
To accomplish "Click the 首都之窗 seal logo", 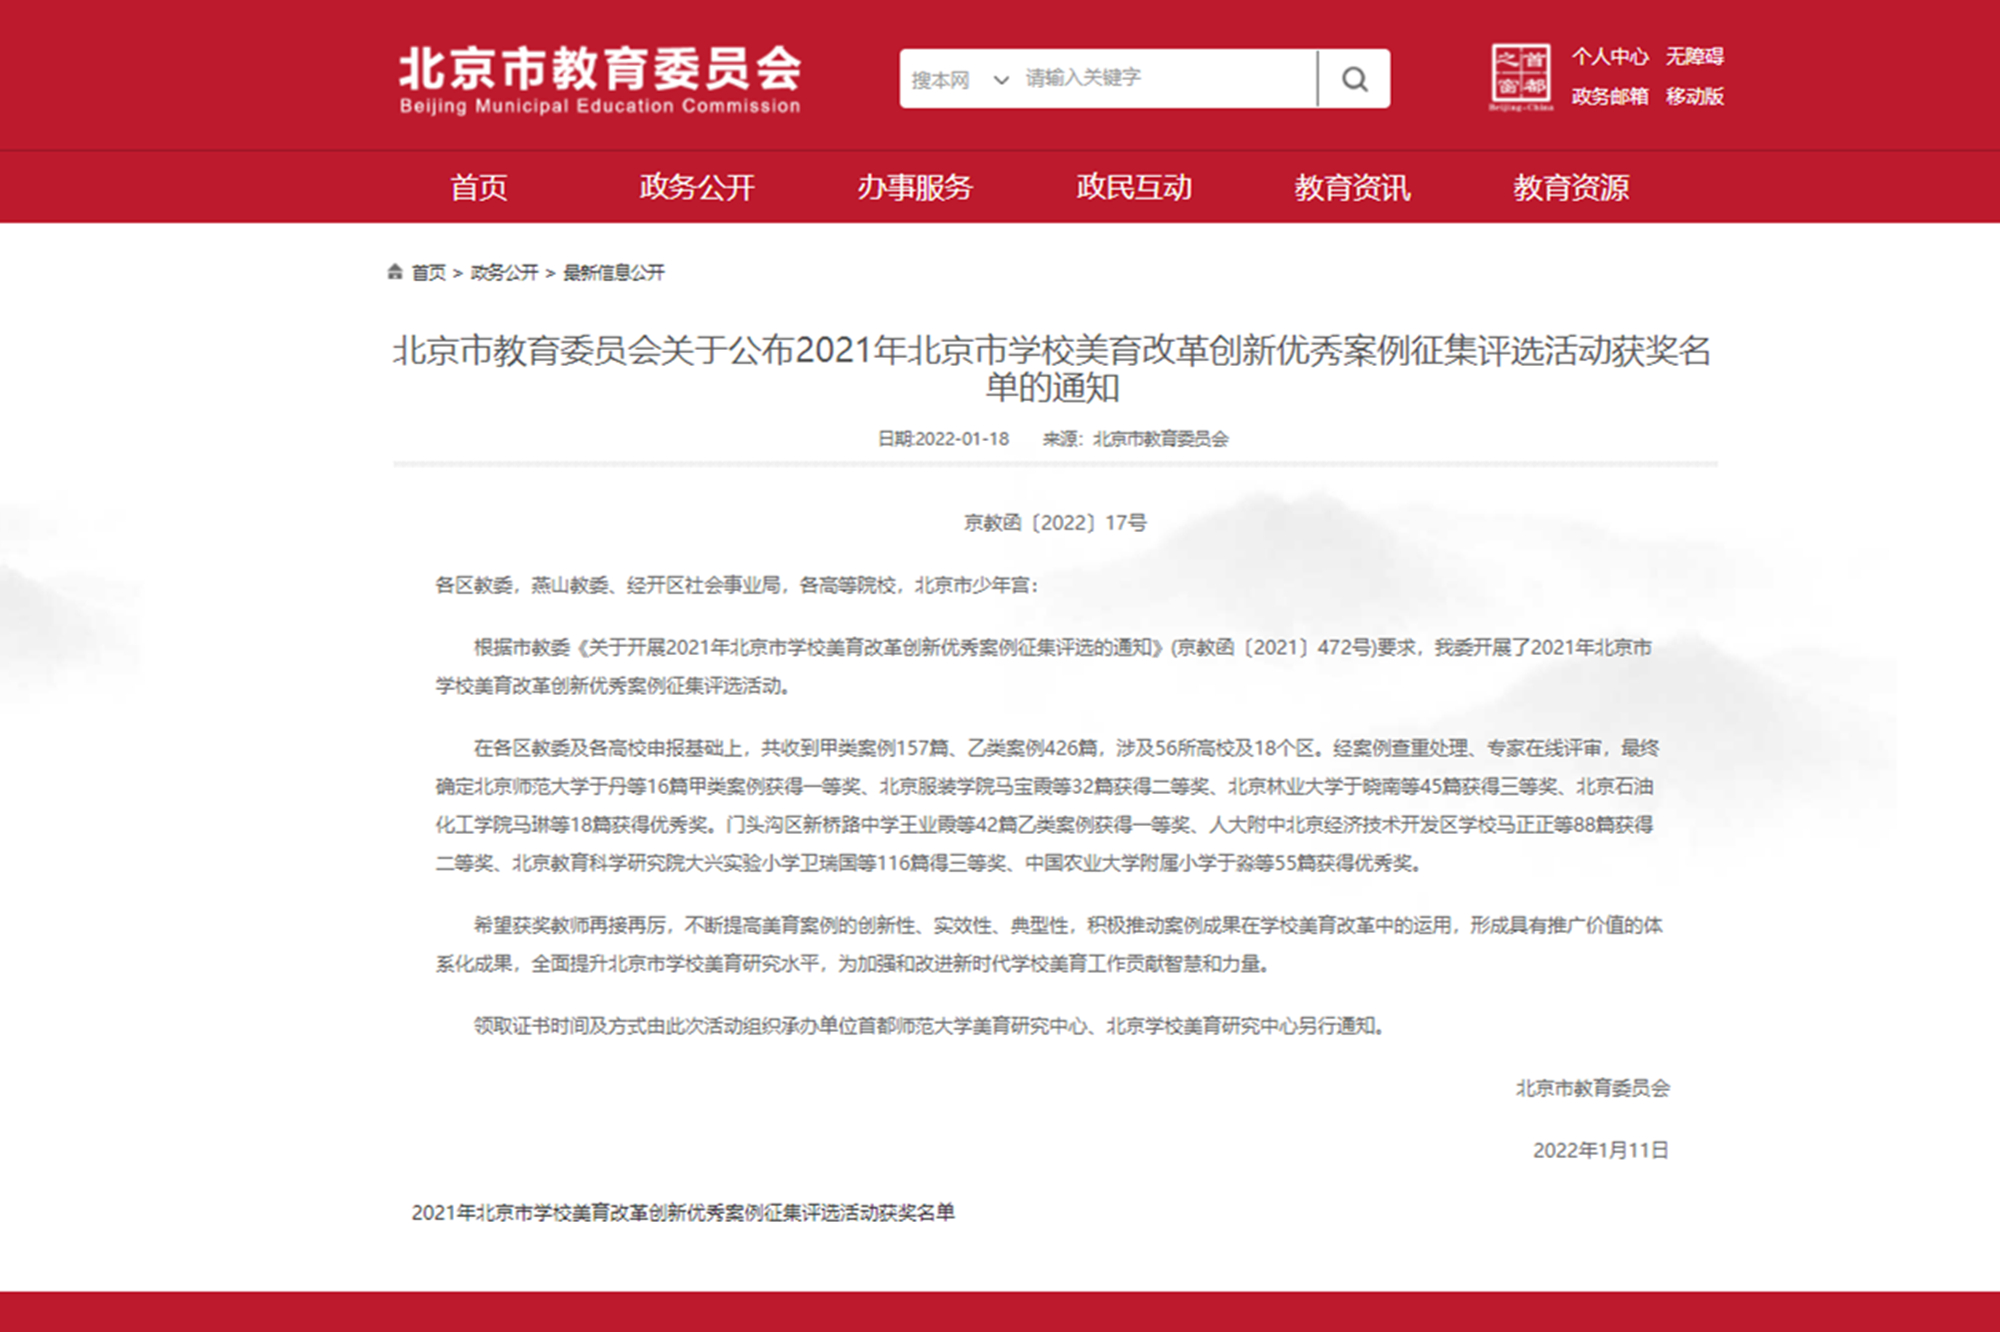I will pyautogui.click(x=1520, y=76).
